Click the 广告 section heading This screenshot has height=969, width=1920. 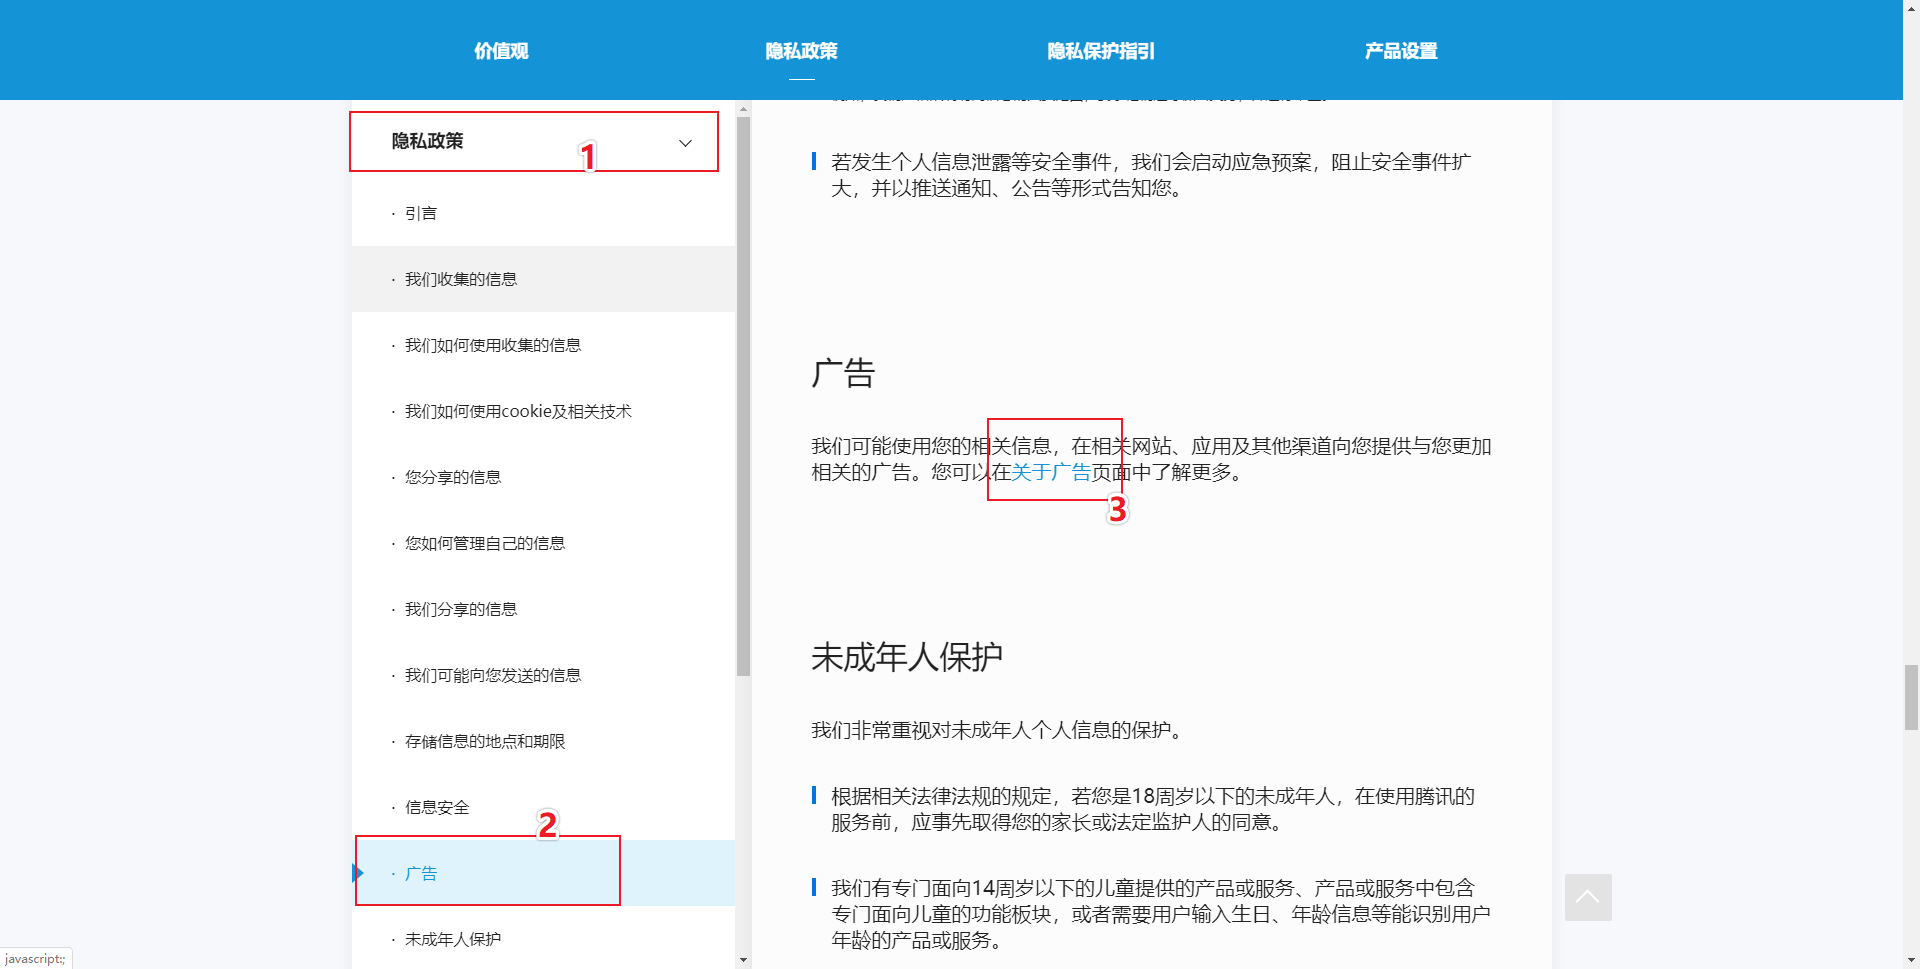point(843,374)
